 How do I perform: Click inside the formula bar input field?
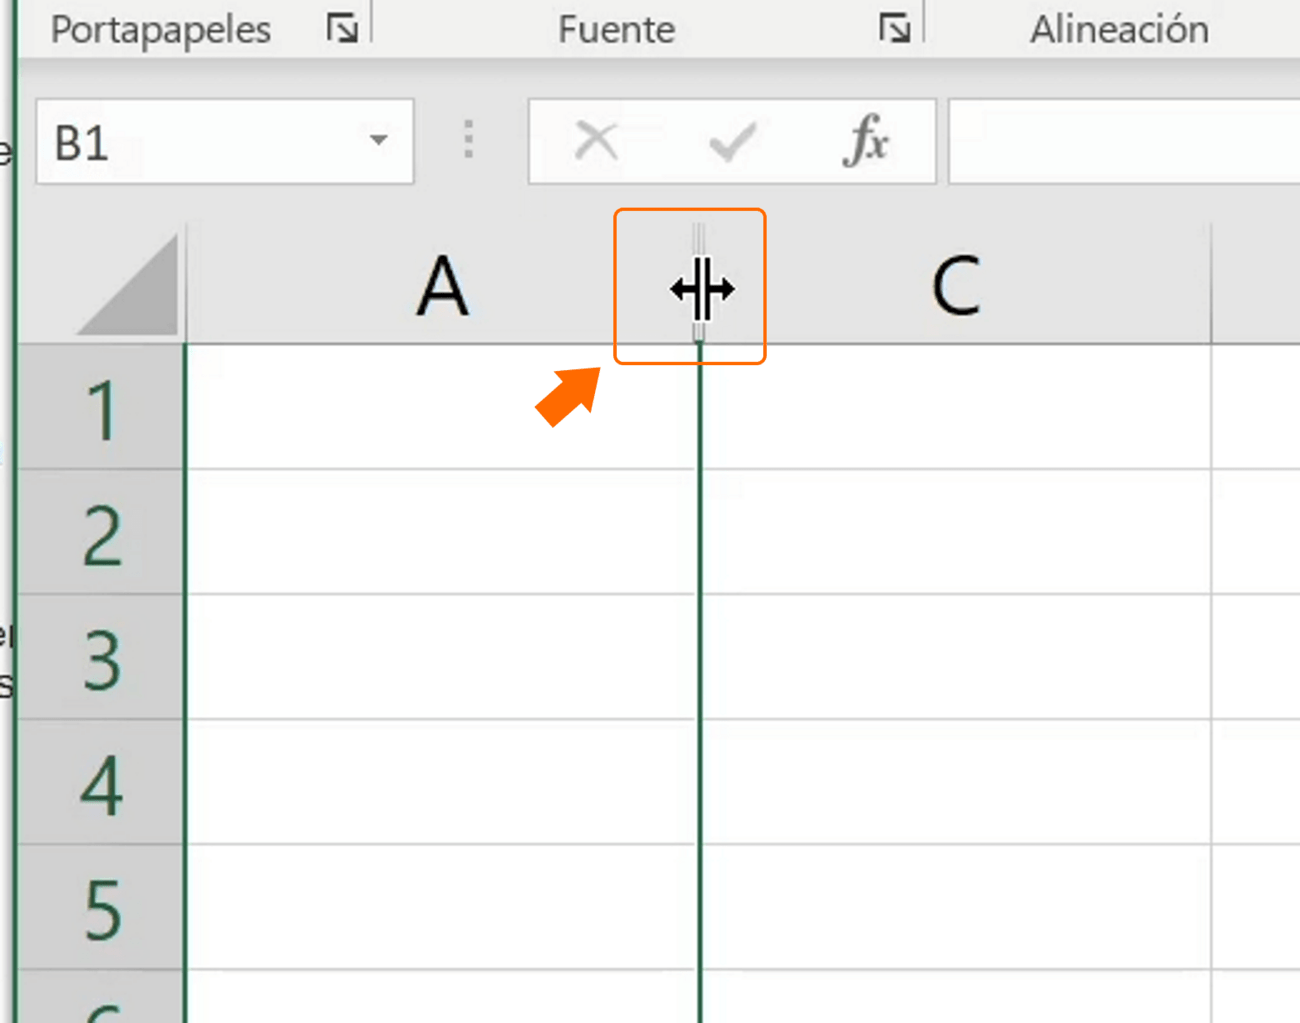(1120, 142)
